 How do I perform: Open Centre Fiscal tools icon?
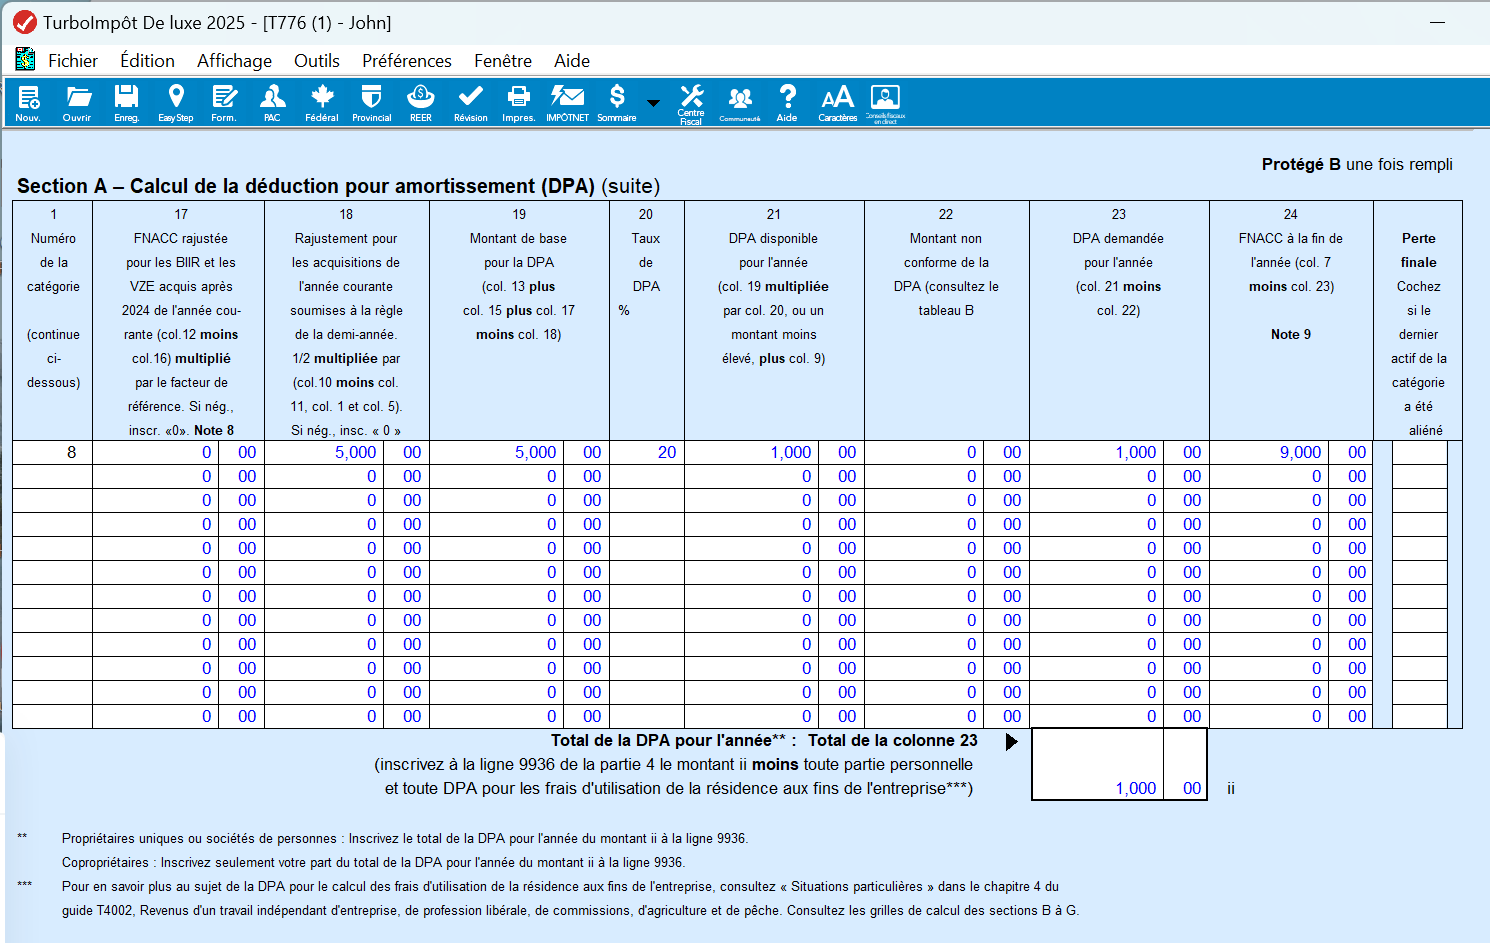(x=691, y=104)
